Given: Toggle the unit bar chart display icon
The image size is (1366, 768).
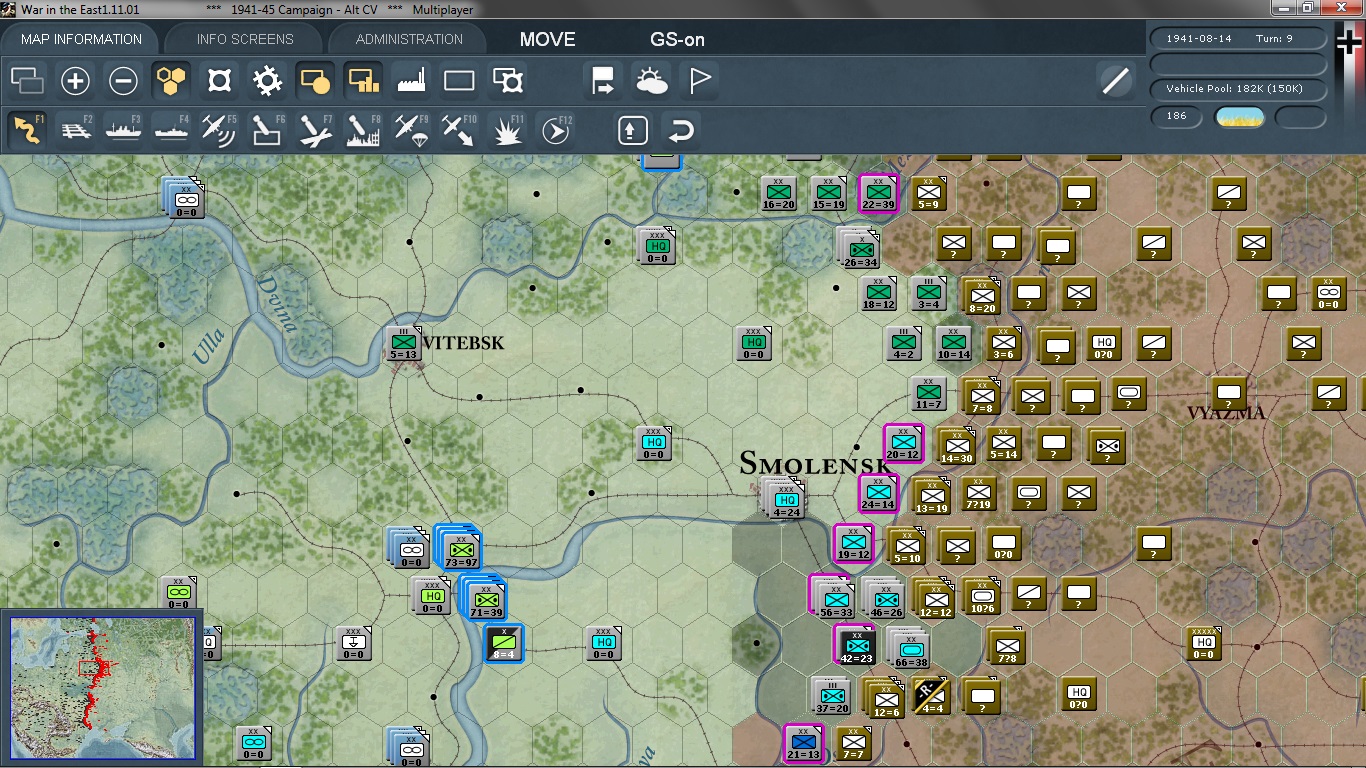Looking at the screenshot, I should [x=363, y=81].
